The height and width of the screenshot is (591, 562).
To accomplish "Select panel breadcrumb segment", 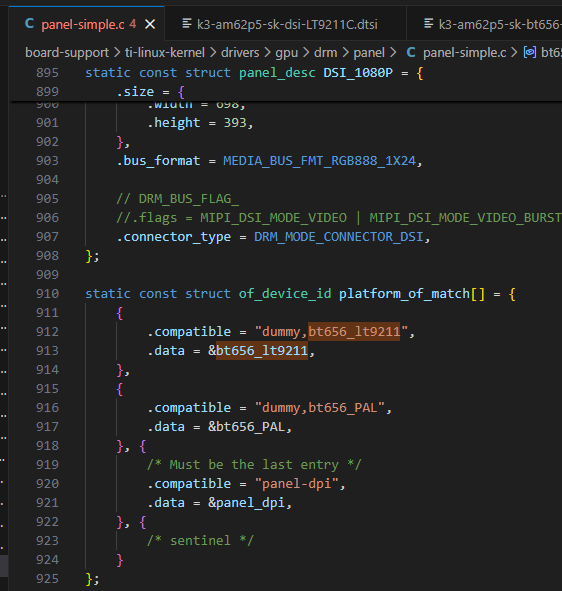I will tap(369, 53).
